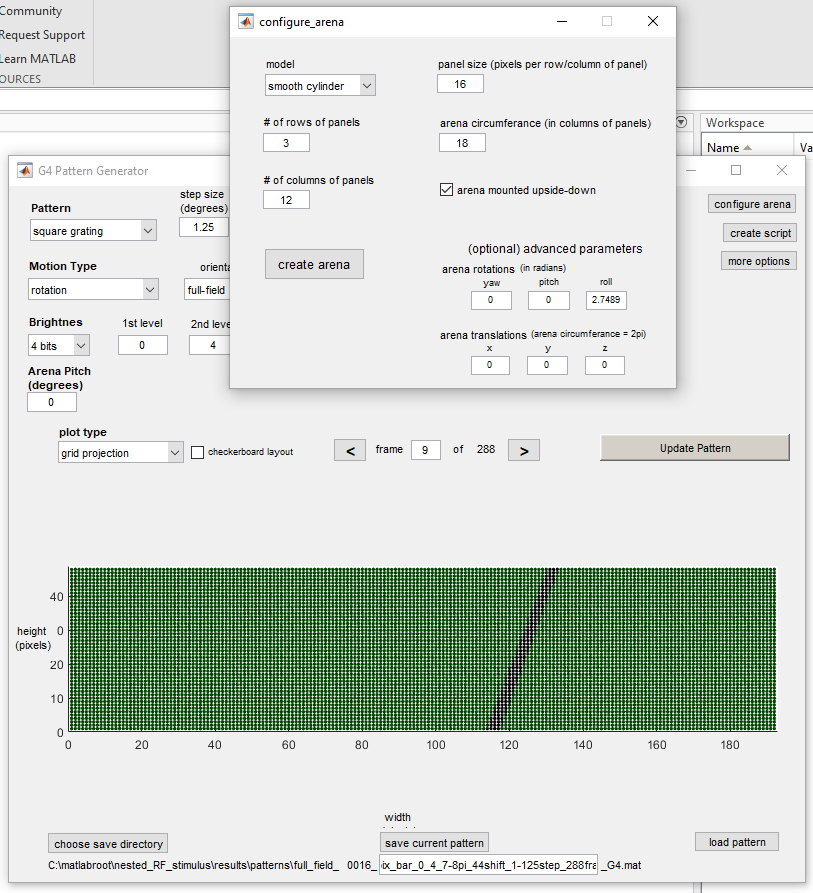Click the MATLAB icon in configure_arena title bar
This screenshot has width=813, height=893.
(x=246, y=21)
